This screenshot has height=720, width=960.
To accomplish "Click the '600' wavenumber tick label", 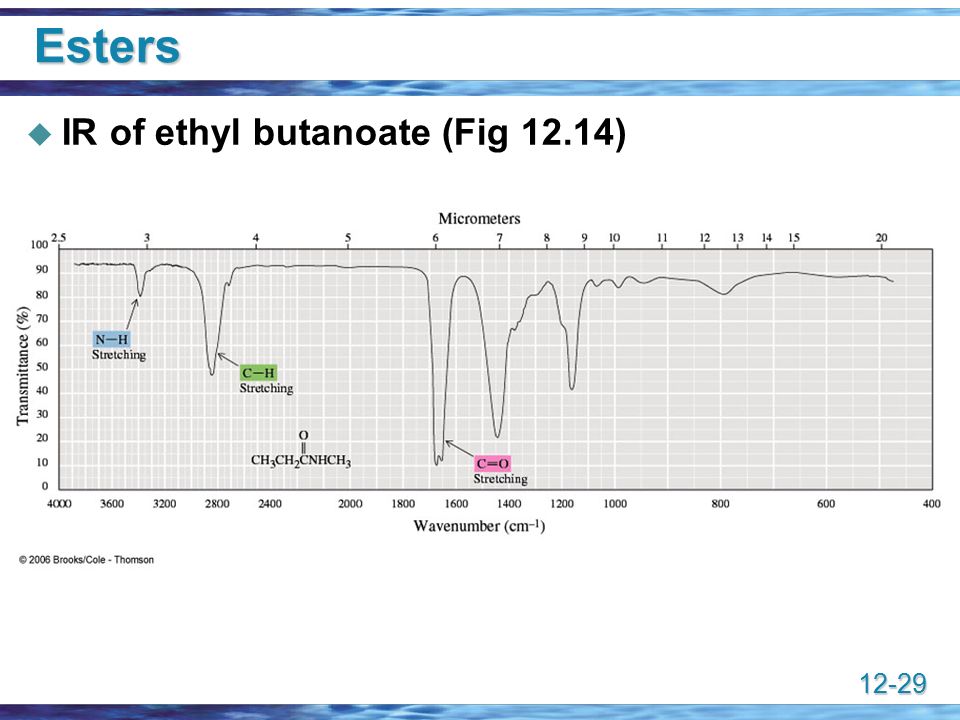I will (x=826, y=504).
